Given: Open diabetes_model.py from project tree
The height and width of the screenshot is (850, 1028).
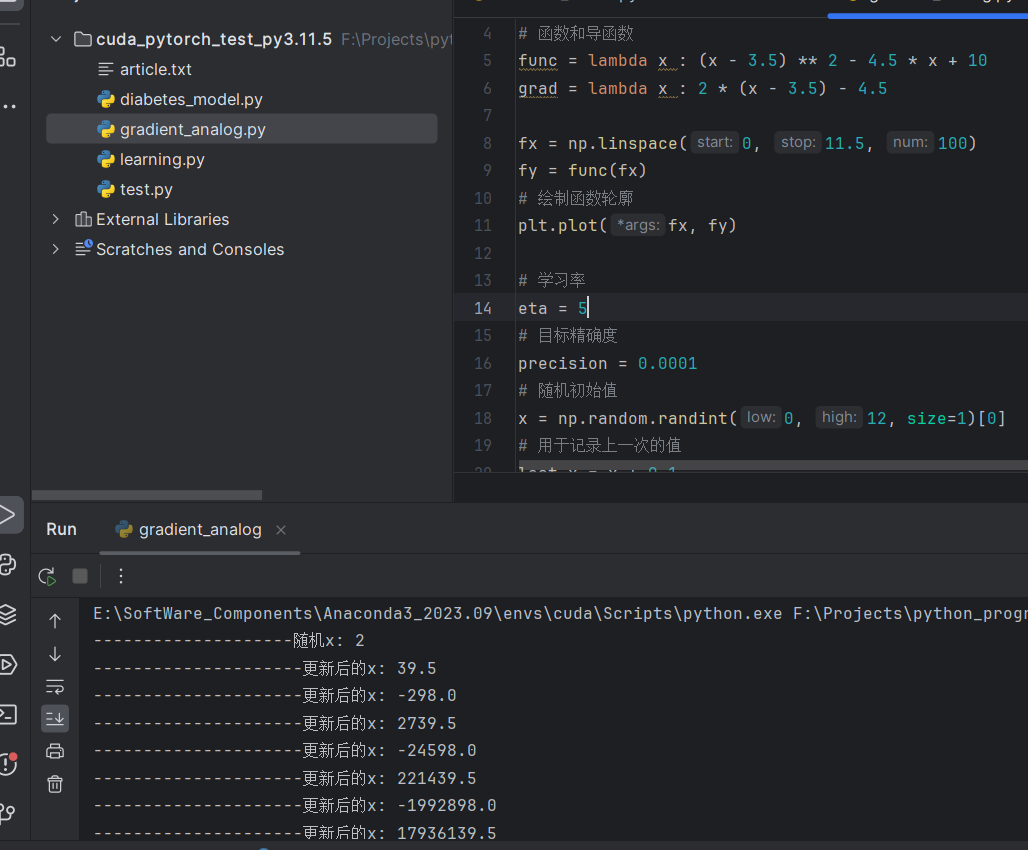Looking at the screenshot, I should (x=190, y=99).
